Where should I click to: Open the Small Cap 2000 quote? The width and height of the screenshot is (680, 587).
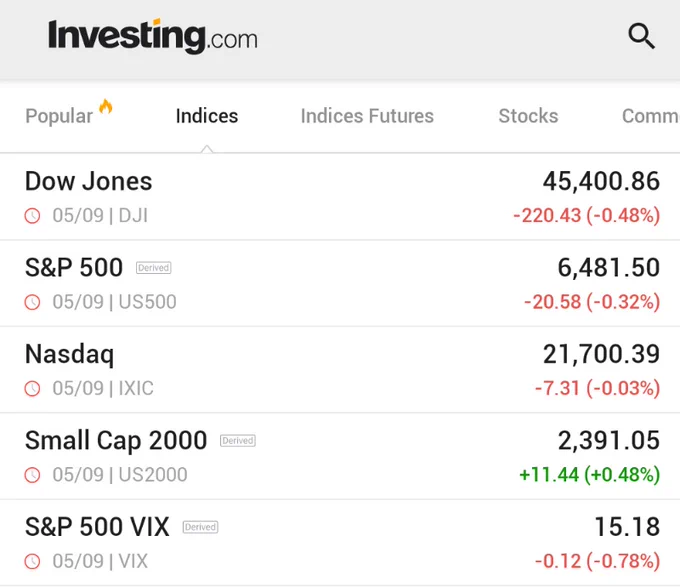[340, 456]
